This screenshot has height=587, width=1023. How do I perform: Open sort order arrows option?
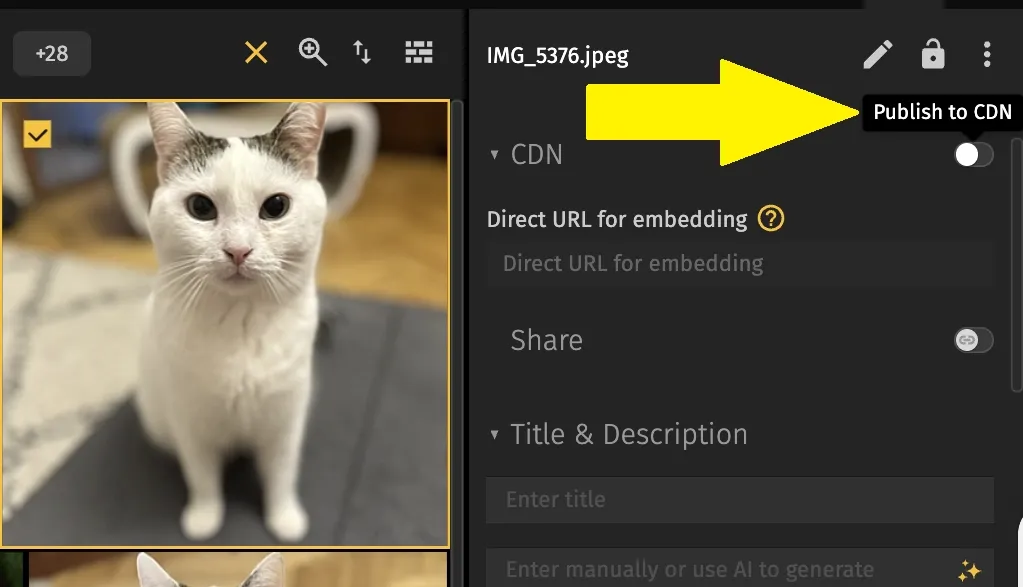(362, 52)
